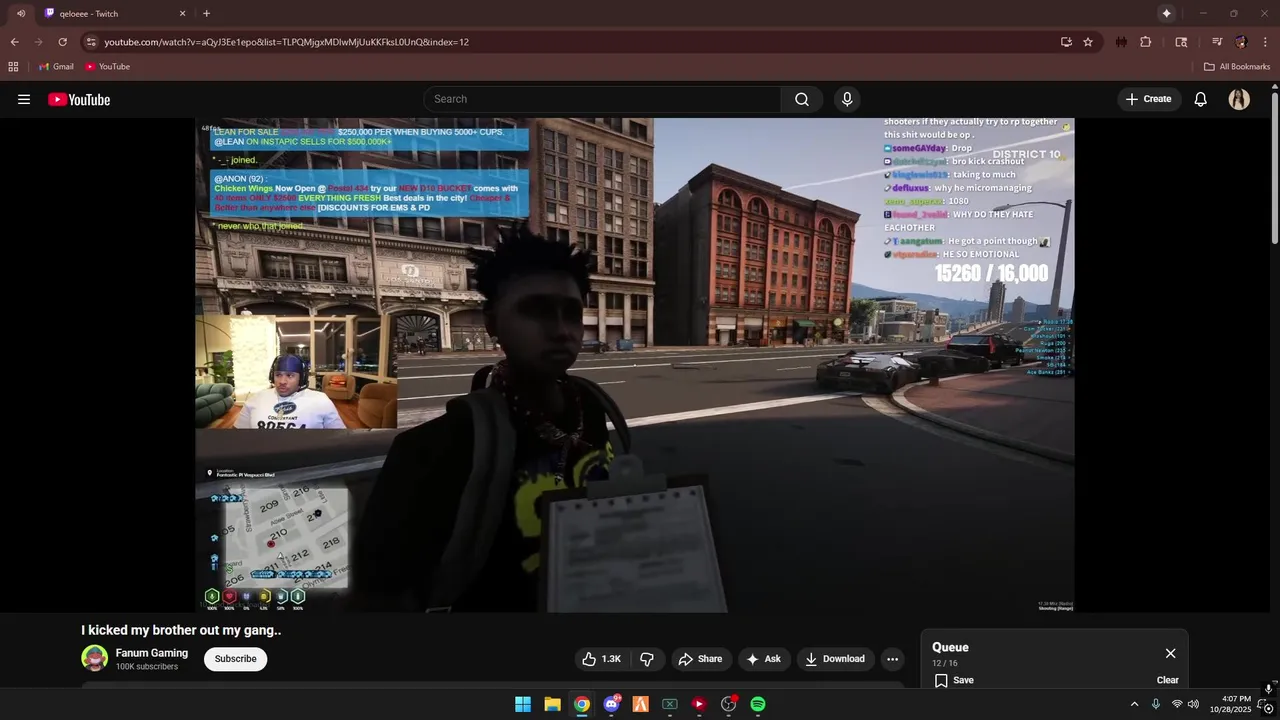The height and width of the screenshot is (720, 1280).
Task: Open Discord from taskbar
Action: 611,704
